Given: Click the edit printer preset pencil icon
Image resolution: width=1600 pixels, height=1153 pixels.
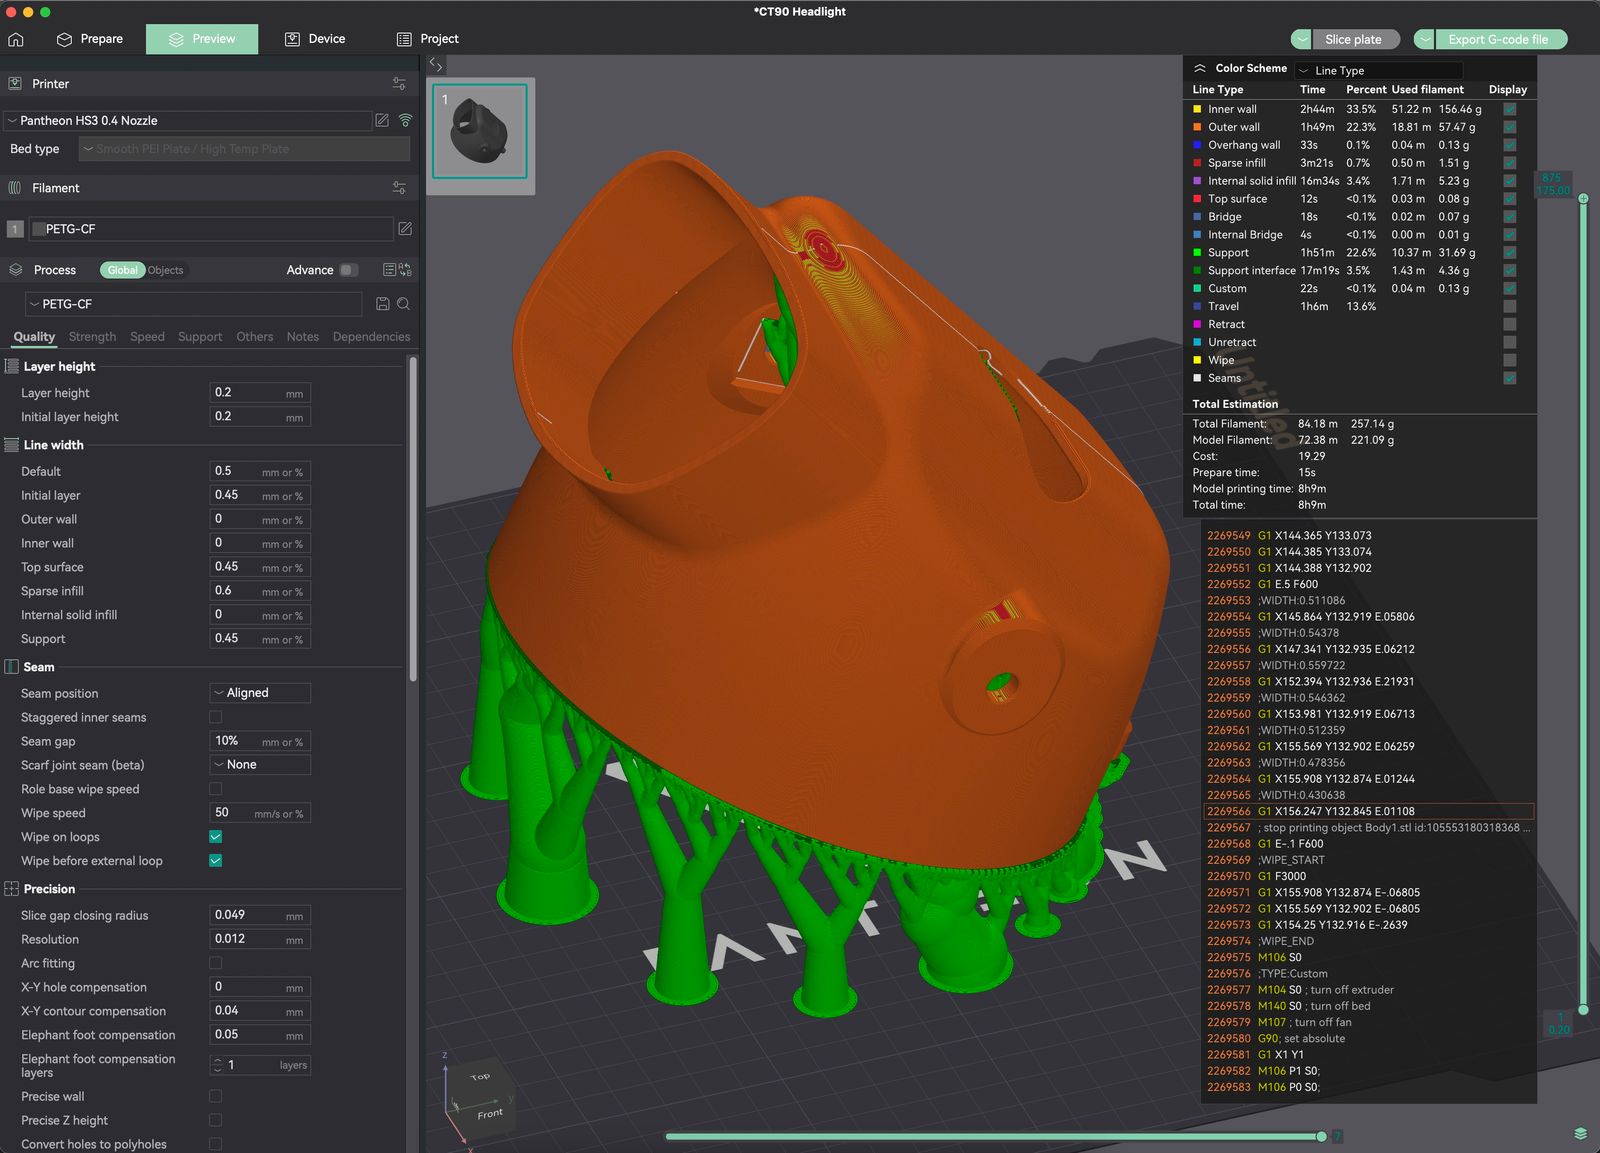Looking at the screenshot, I should (x=382, y=120).
